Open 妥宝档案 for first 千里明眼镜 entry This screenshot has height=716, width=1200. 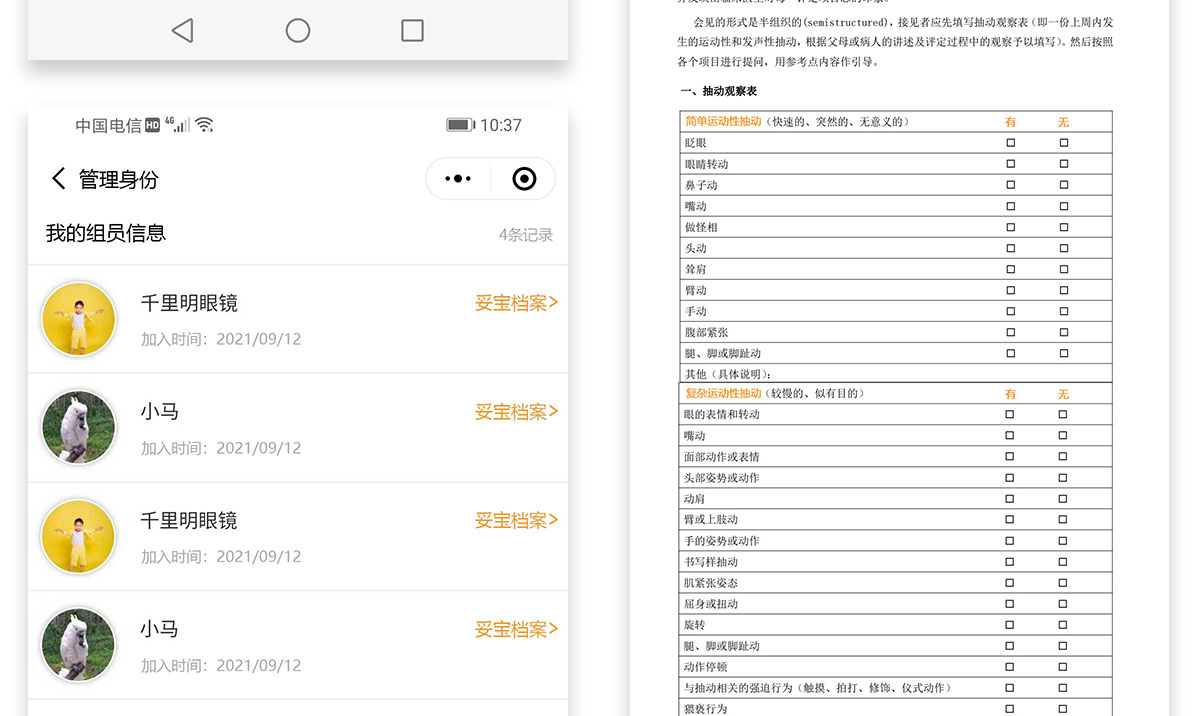tap(516, 303)
